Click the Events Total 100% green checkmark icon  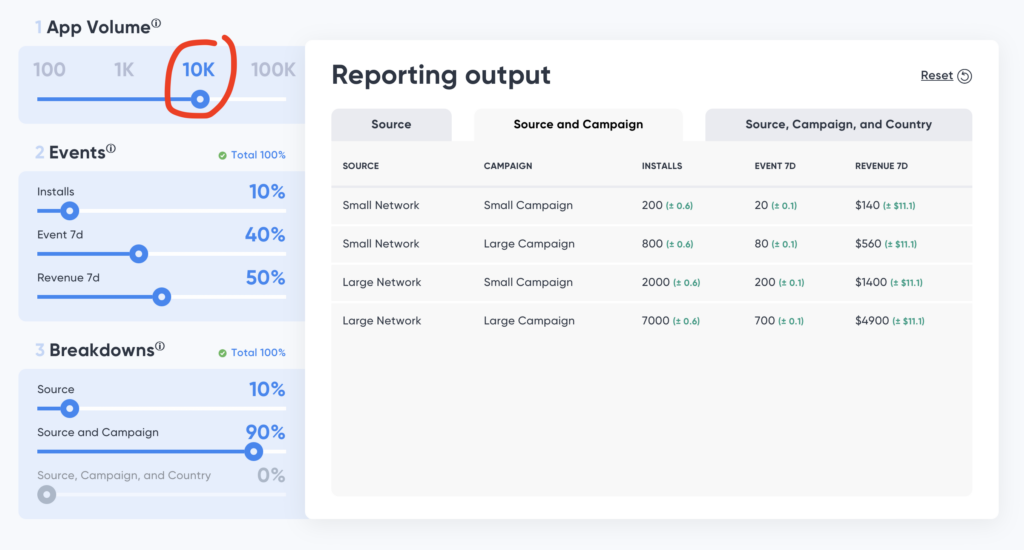coord(223,155)
